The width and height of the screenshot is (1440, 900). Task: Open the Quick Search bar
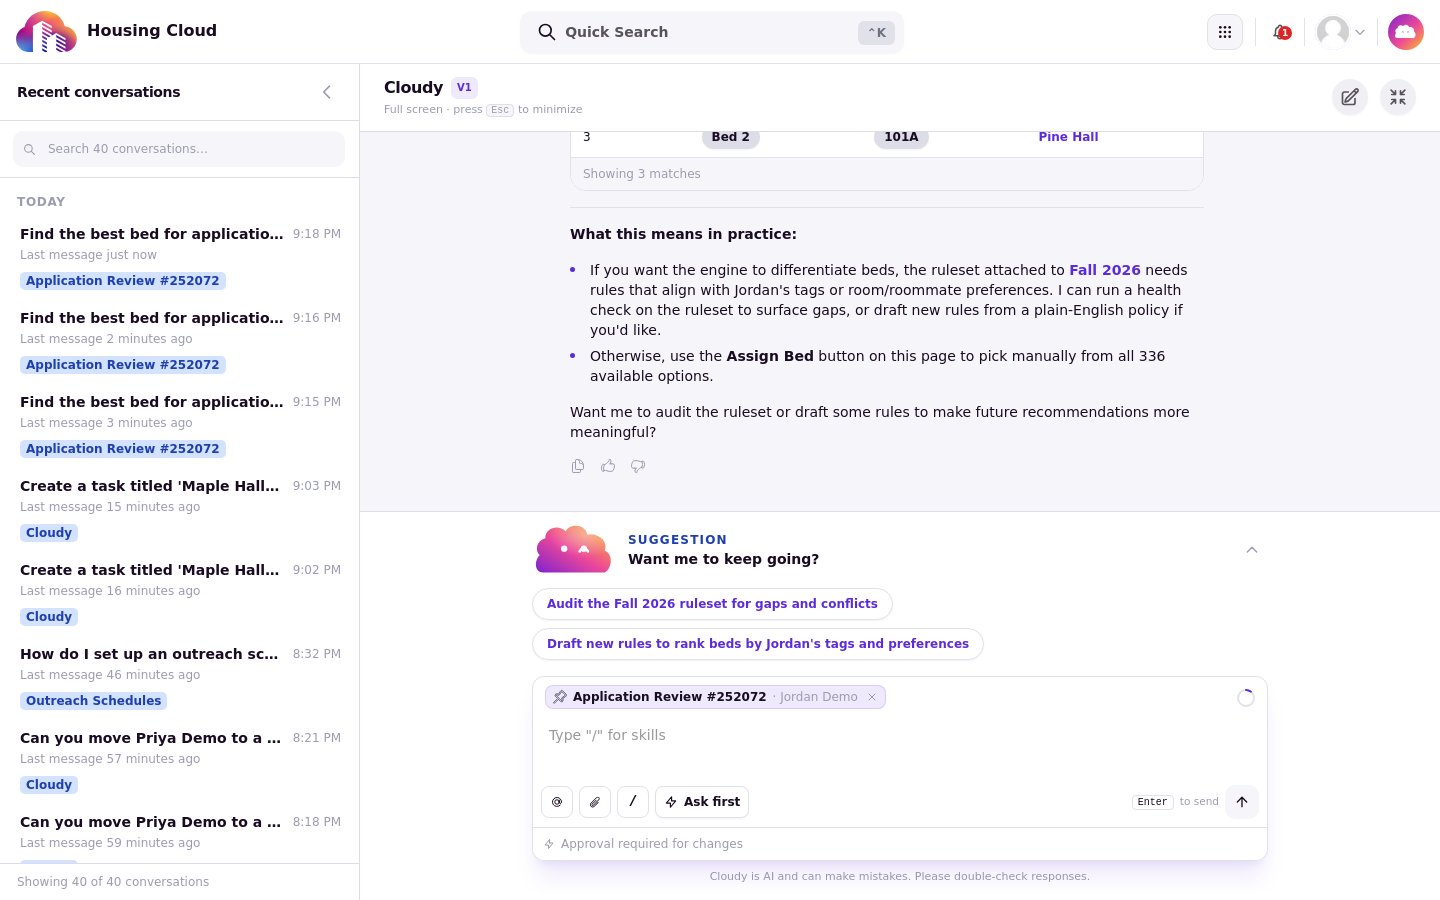(x=712, y=32)
